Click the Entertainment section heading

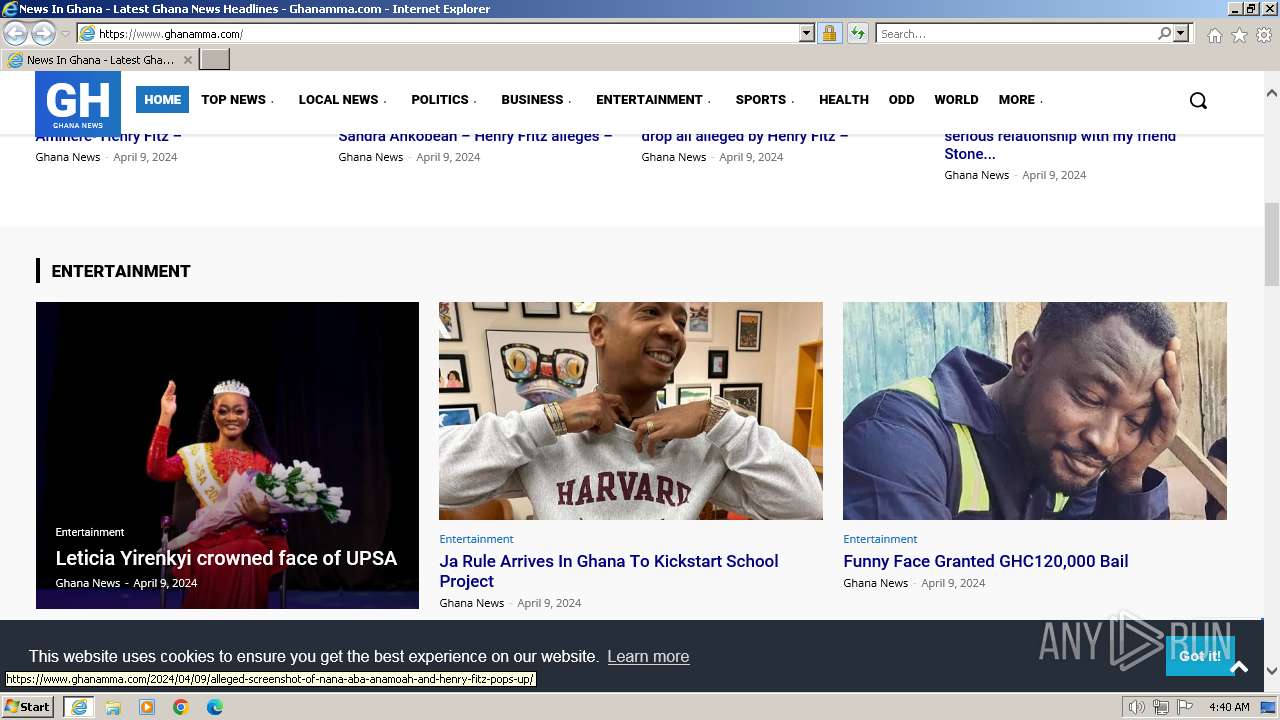tap(120, 271)
